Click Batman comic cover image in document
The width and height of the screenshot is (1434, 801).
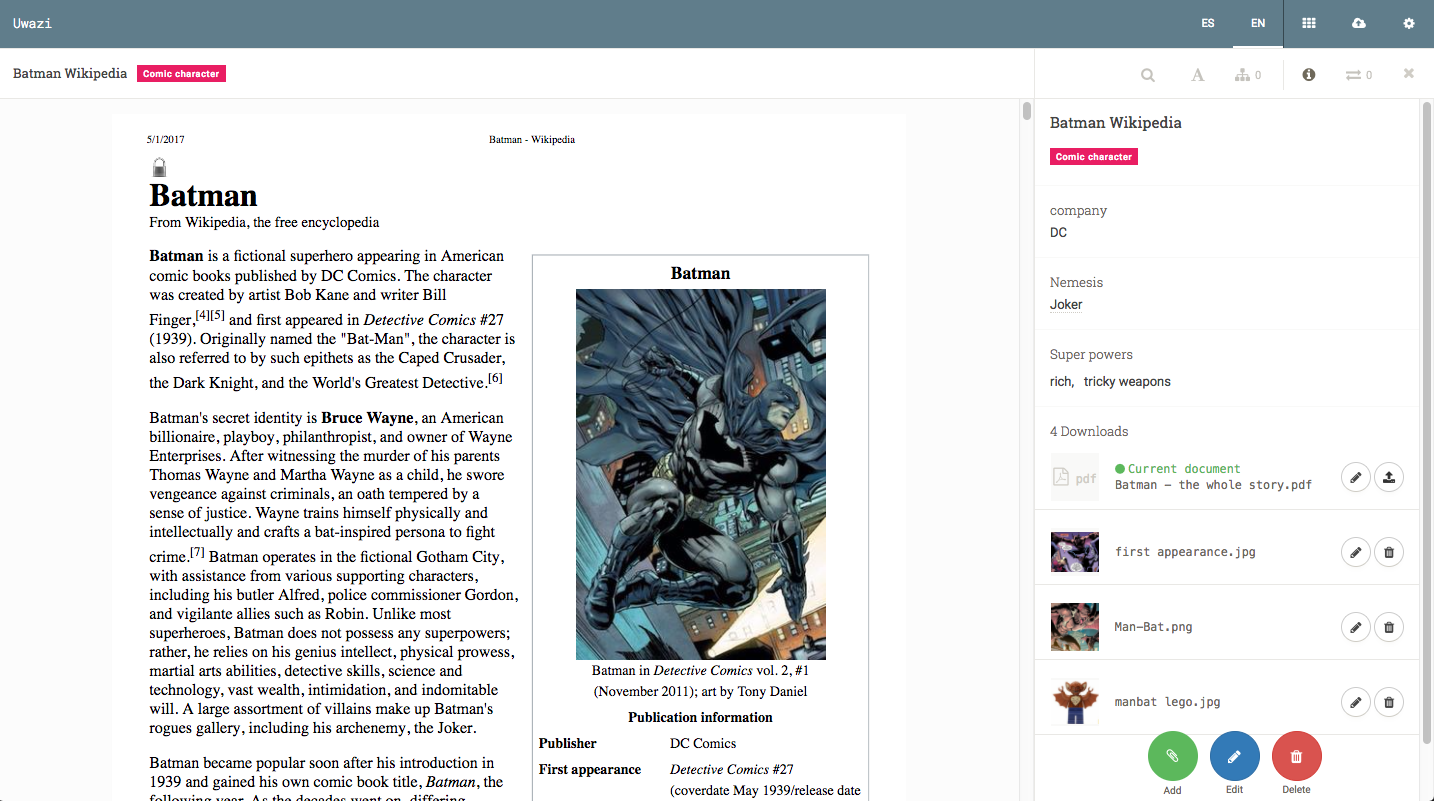point(701,474)
